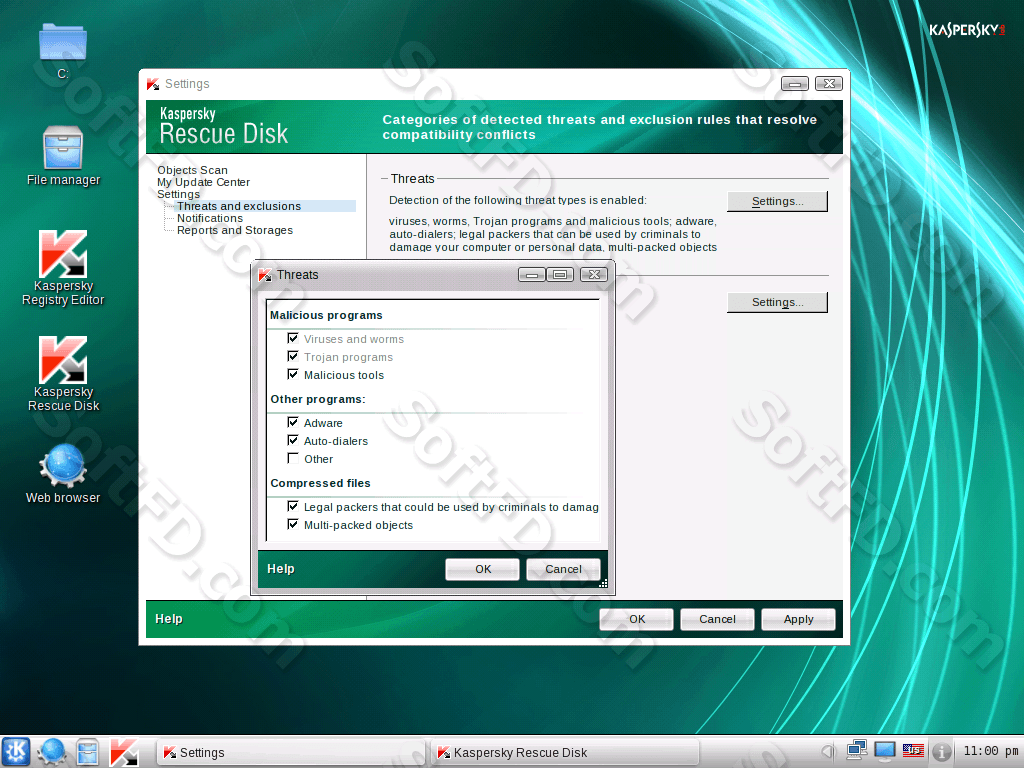1024x768 pixels.
Task: Uncheck the Multi-packed objects checkbox
Action: pyautogui.click(x=293, y=524)
